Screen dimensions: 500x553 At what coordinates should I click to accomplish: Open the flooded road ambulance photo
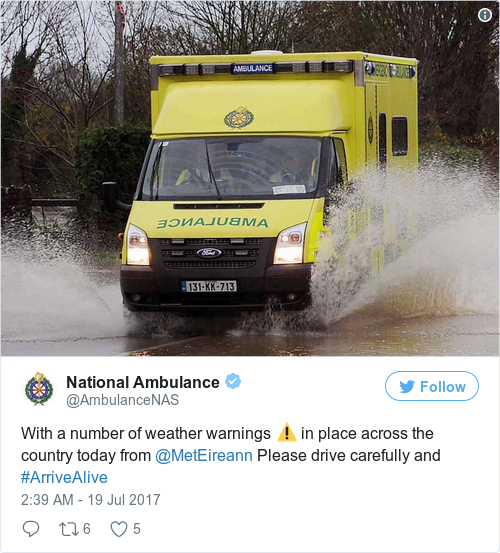pos(250,178)
